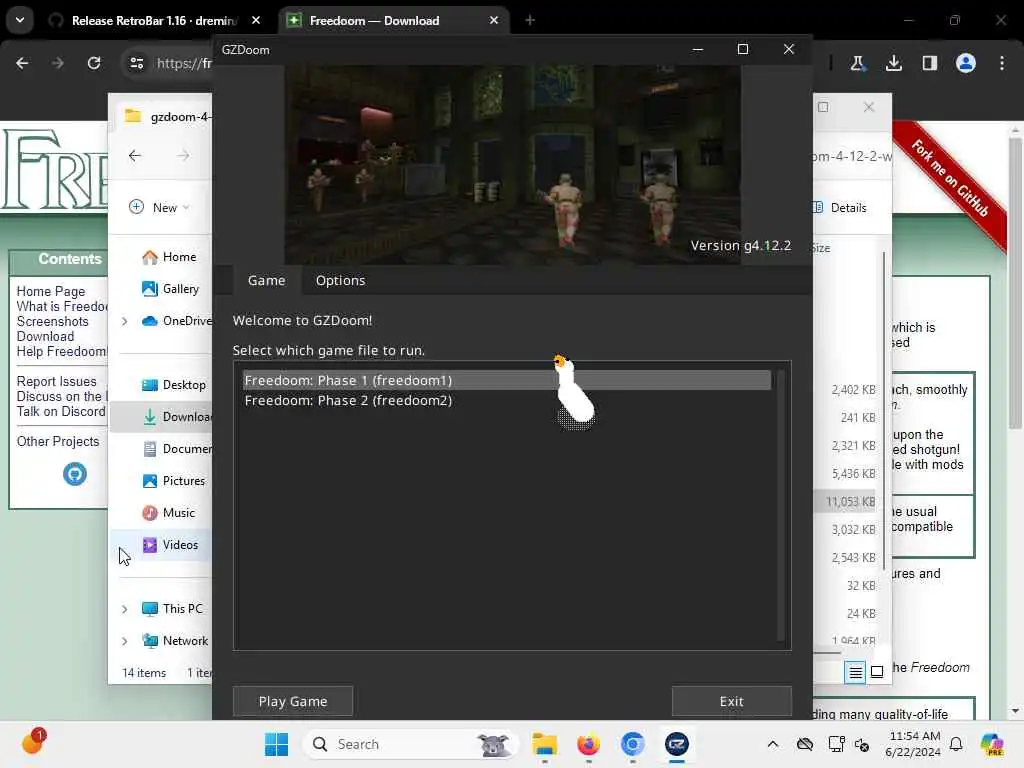This screenshot has height=768, width=1024.
Task: Open Music folder in Explorer sidebar
Action: tap(168, 513)
